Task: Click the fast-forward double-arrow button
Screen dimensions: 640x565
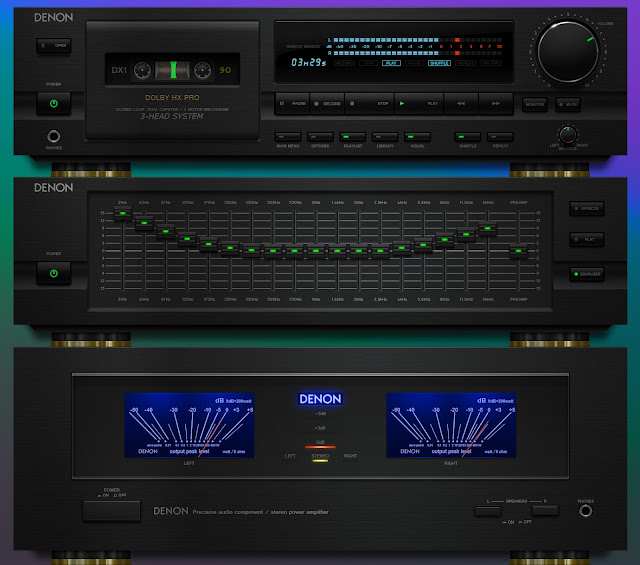Action: pyautogui.click(x=496, y=104)
